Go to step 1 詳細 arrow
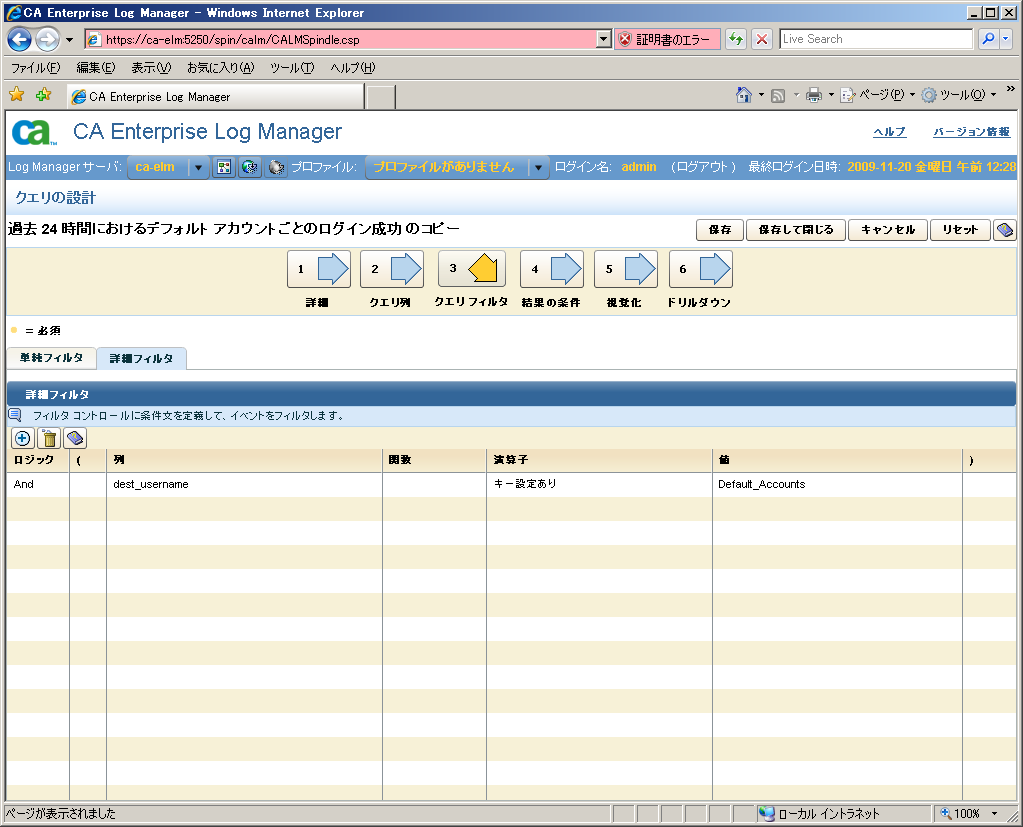The image size is (1023, 827). click(318, 270)
